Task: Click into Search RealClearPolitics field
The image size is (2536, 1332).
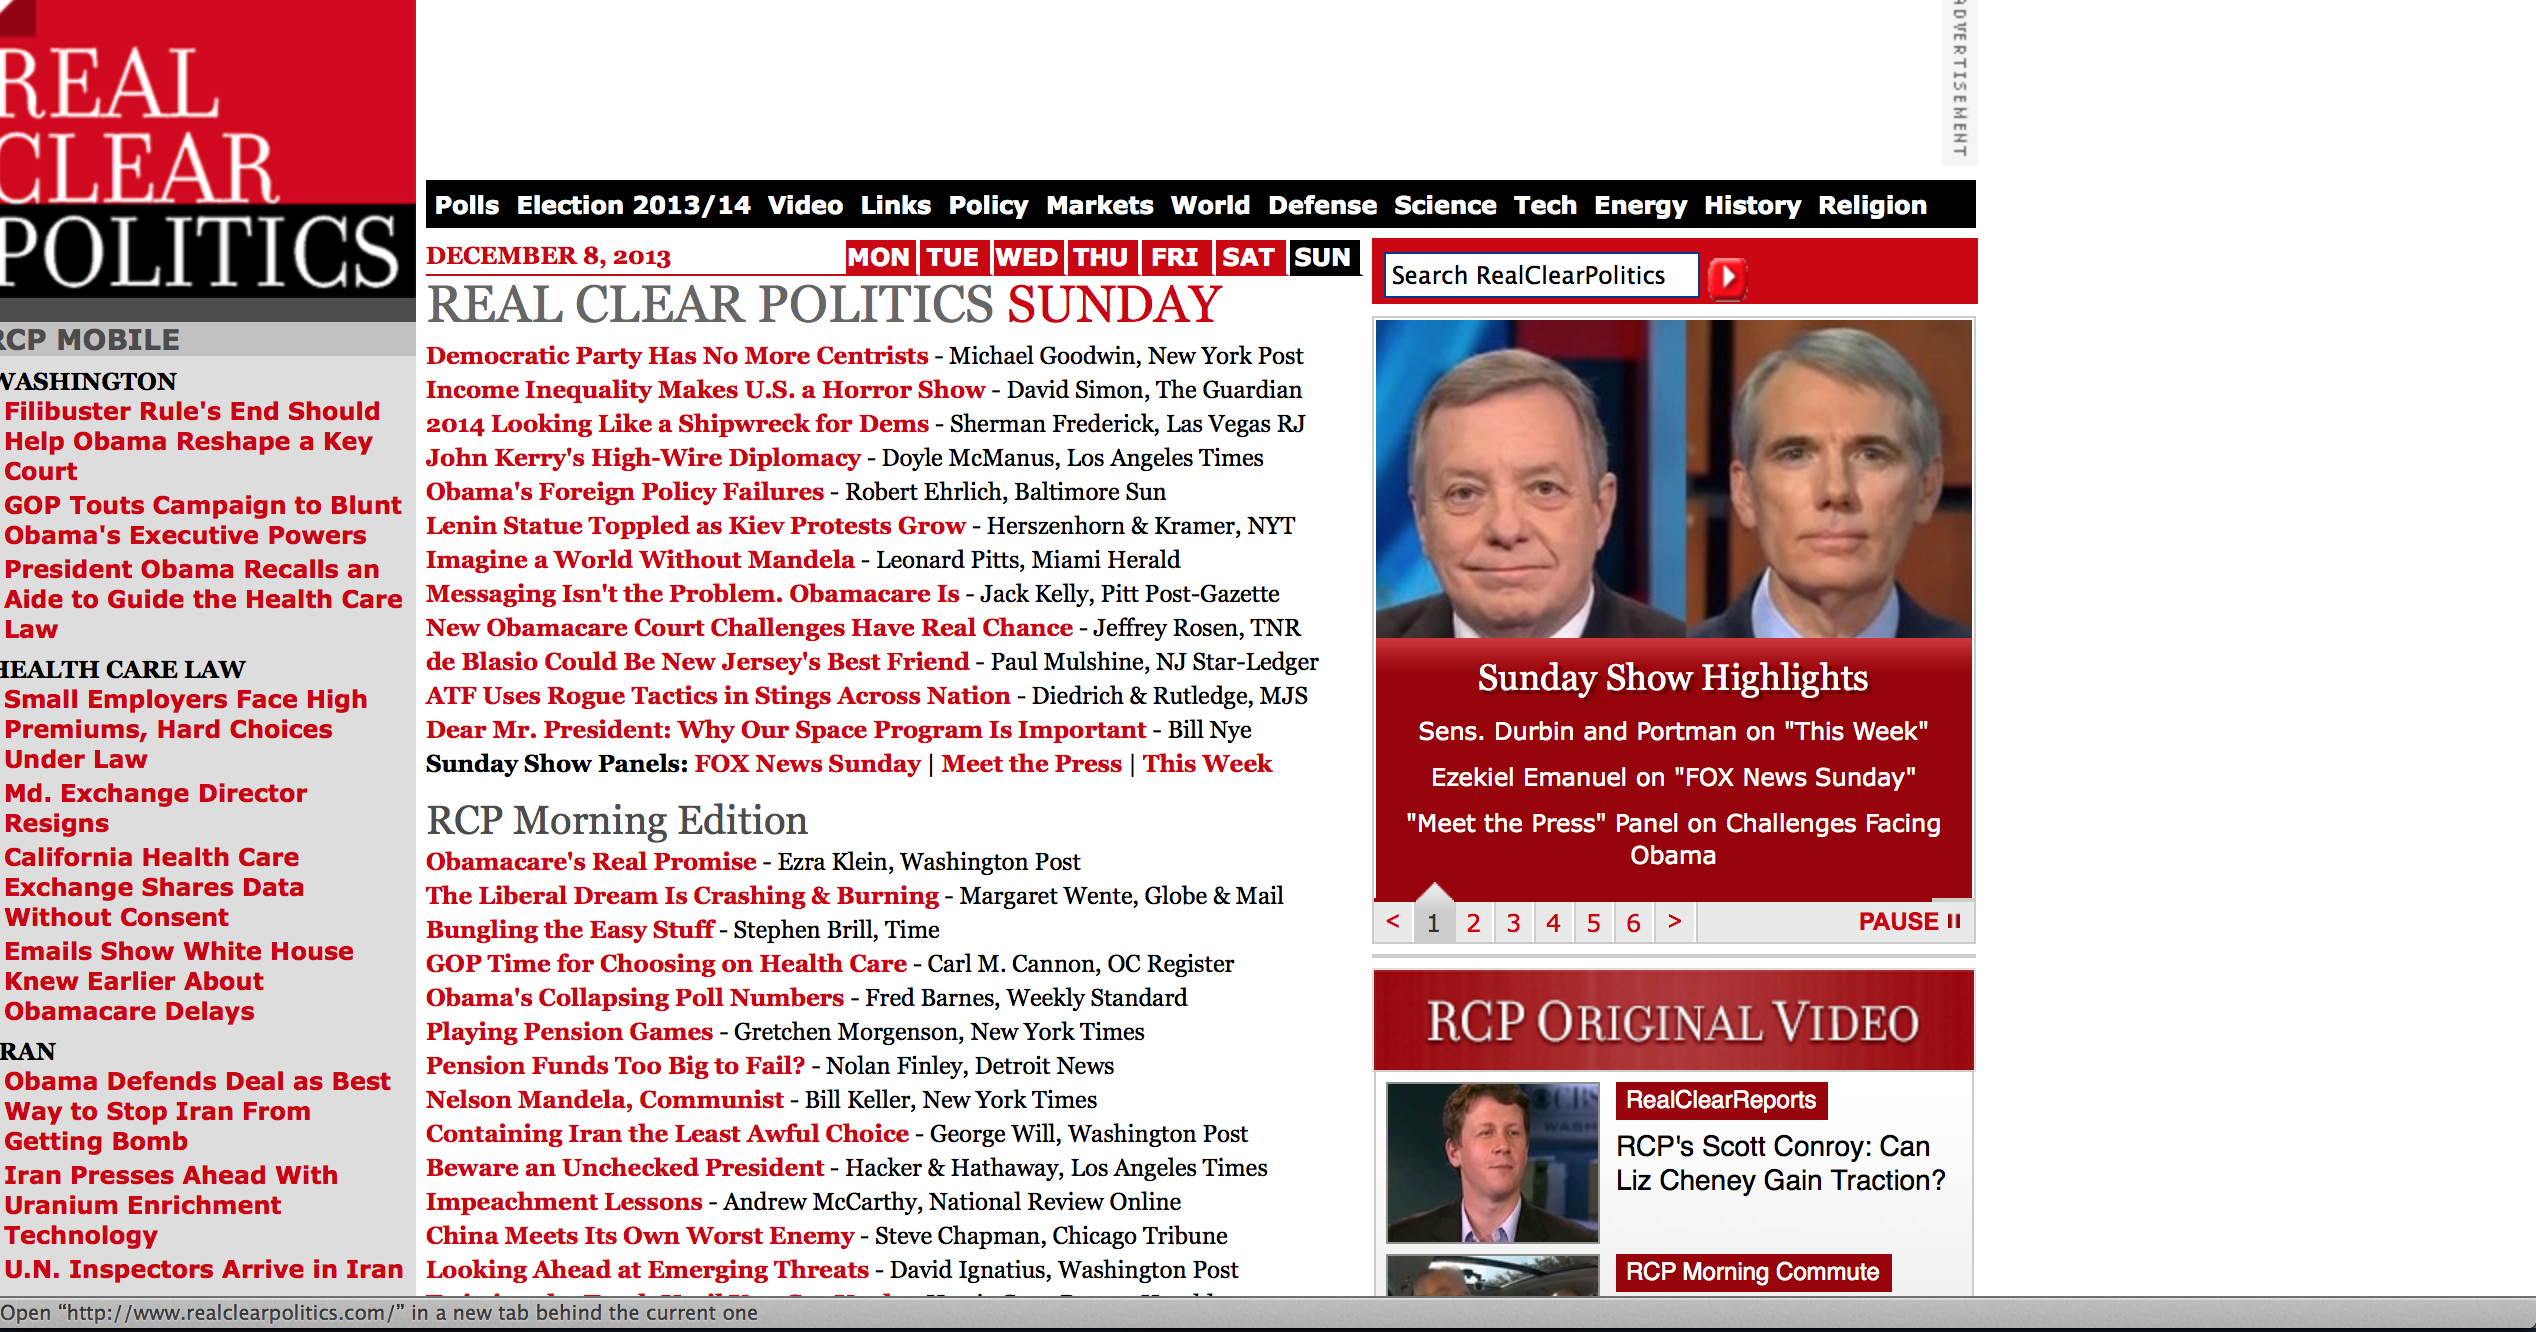Action: 1540,275
